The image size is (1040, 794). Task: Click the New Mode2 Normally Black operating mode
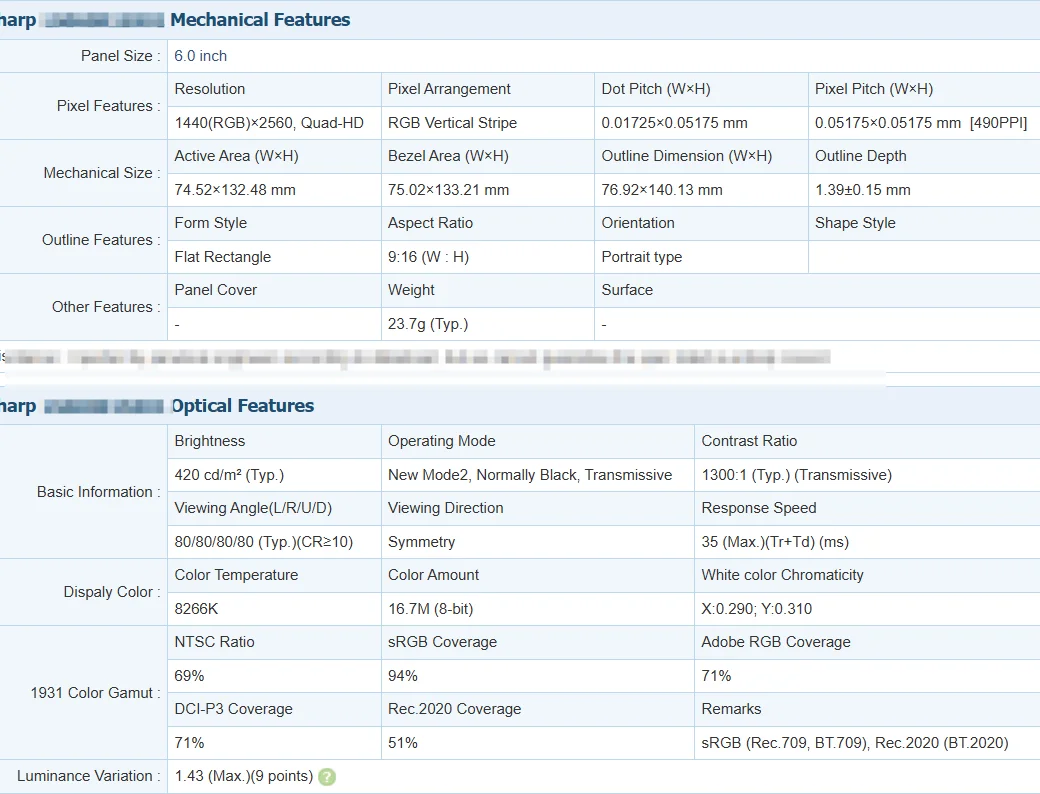530,475
